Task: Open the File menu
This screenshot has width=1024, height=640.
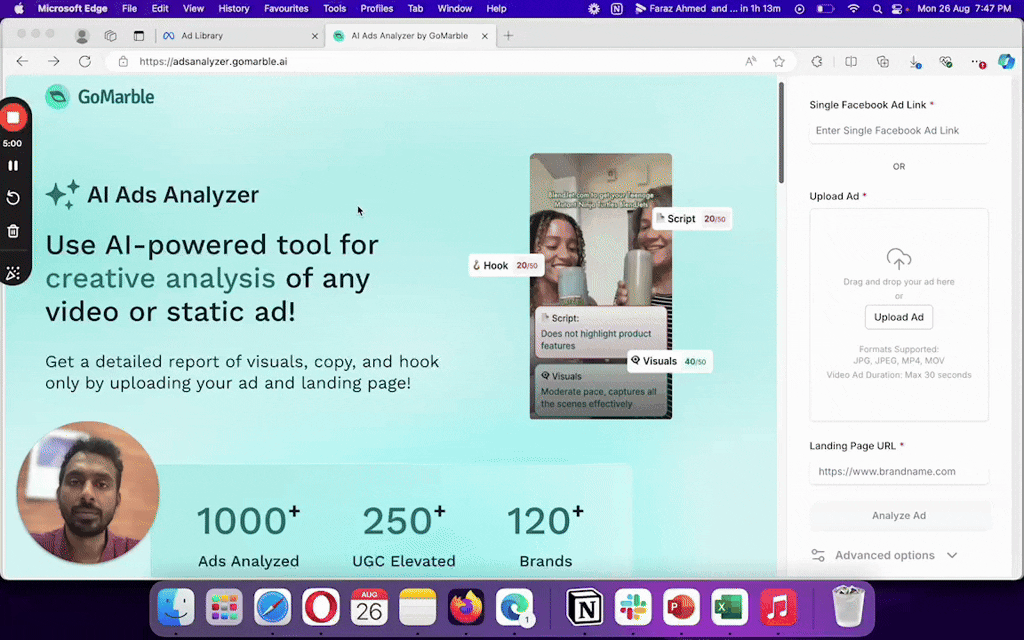Action: pyautogui.click(x=129, y=8)
